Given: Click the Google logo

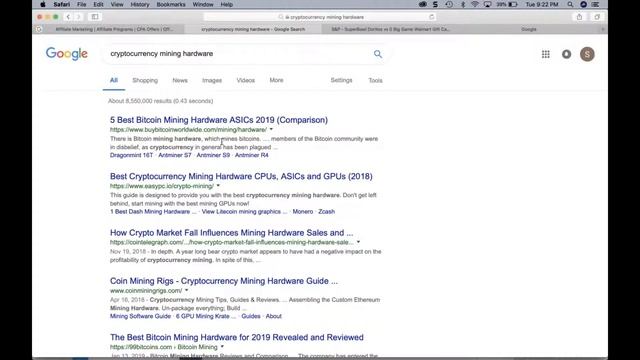Looking at the screenshot, I should (x=67, y=53).
